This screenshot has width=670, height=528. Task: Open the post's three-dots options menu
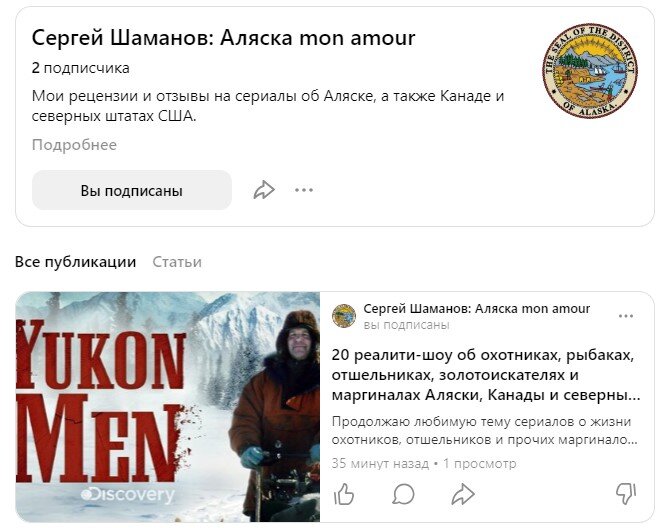626,316
